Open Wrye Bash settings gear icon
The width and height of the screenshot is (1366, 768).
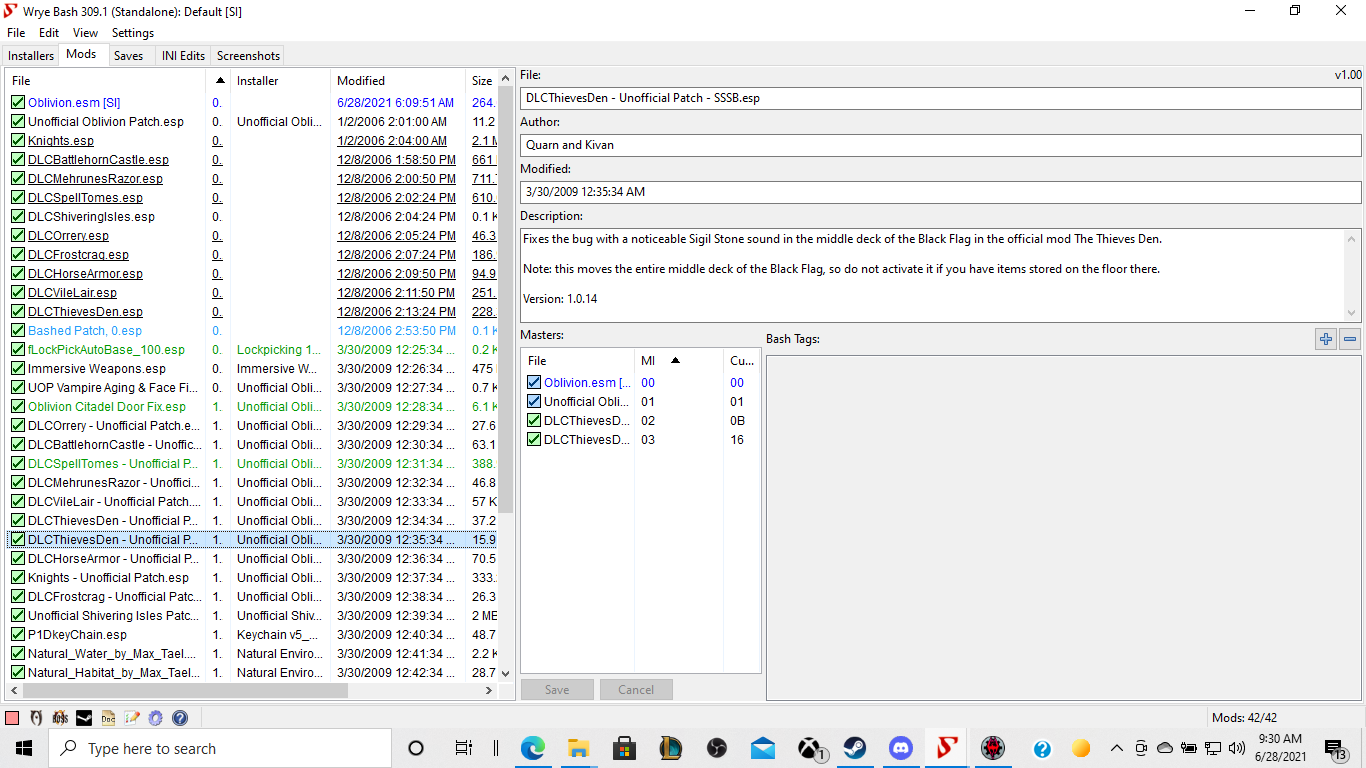click(156, 718)
